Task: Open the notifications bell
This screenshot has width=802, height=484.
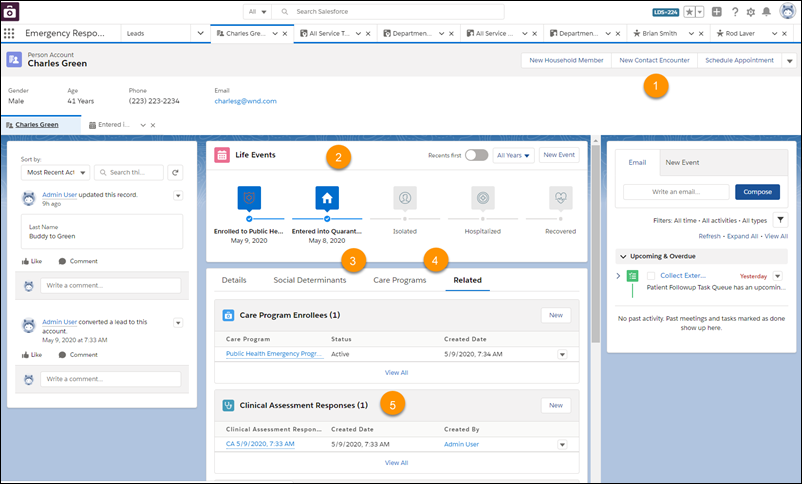Action: click(766, 12)
